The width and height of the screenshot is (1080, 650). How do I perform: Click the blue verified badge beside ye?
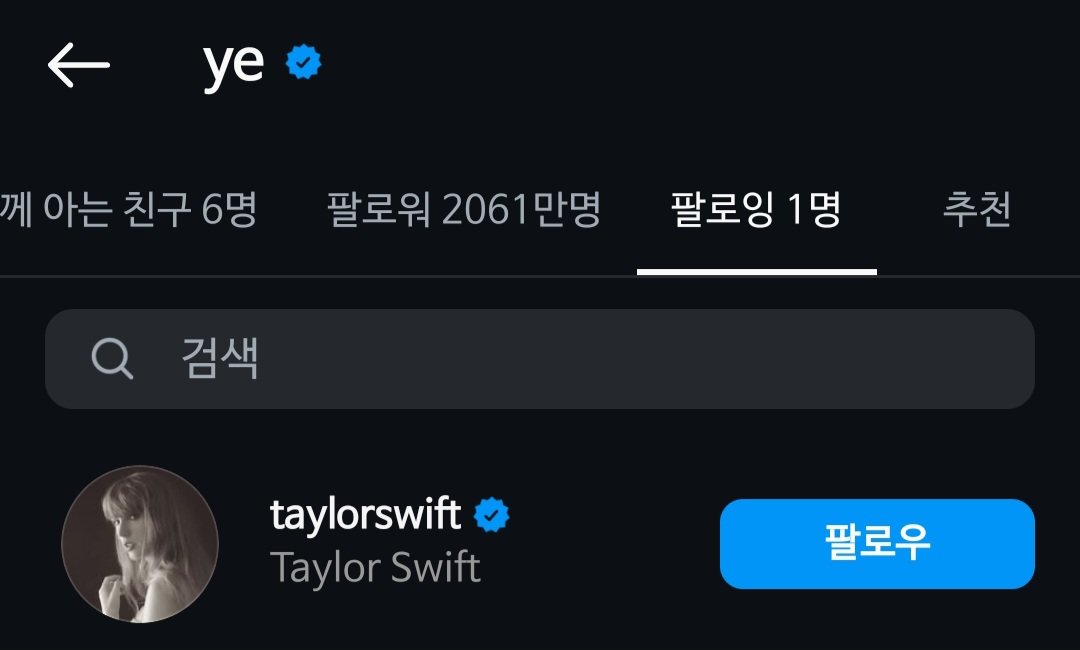point(304,63)
